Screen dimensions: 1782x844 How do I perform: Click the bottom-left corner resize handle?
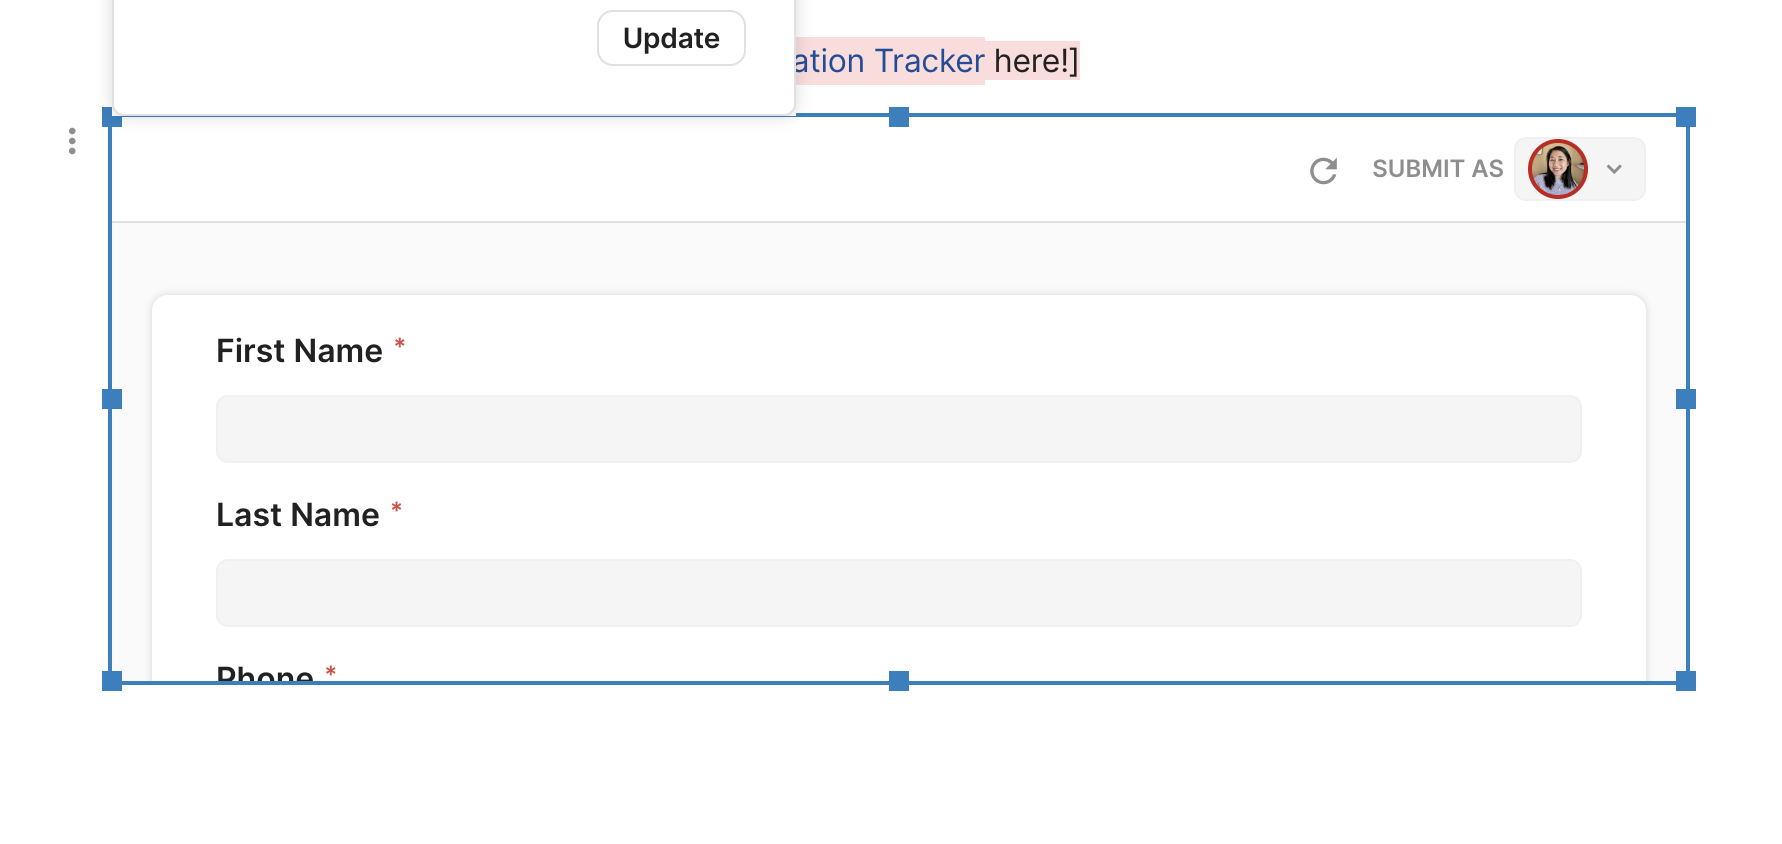point(112,681)
